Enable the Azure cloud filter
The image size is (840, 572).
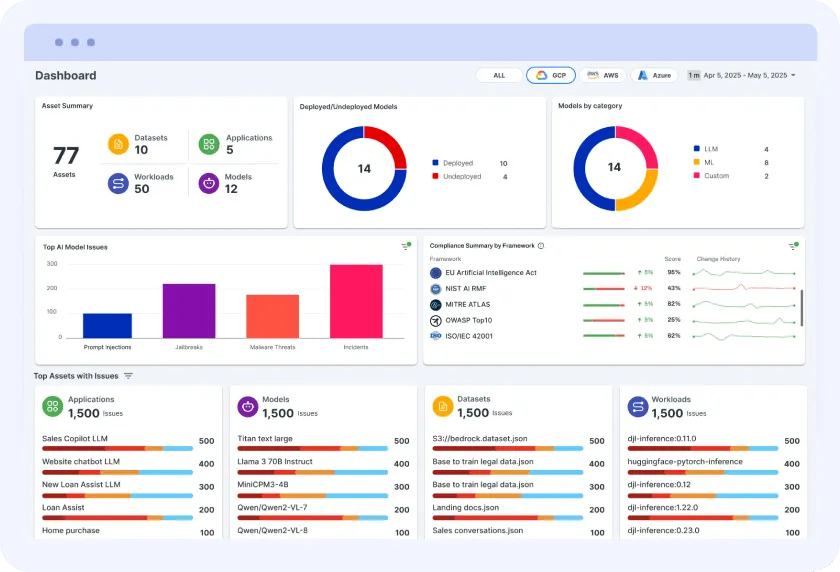point(655,75)
